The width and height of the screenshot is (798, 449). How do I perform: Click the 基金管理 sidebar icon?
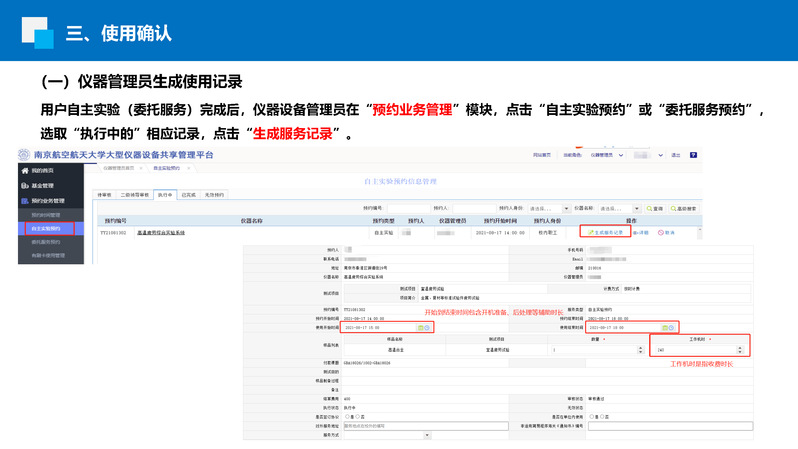click(x=25, y=186)
